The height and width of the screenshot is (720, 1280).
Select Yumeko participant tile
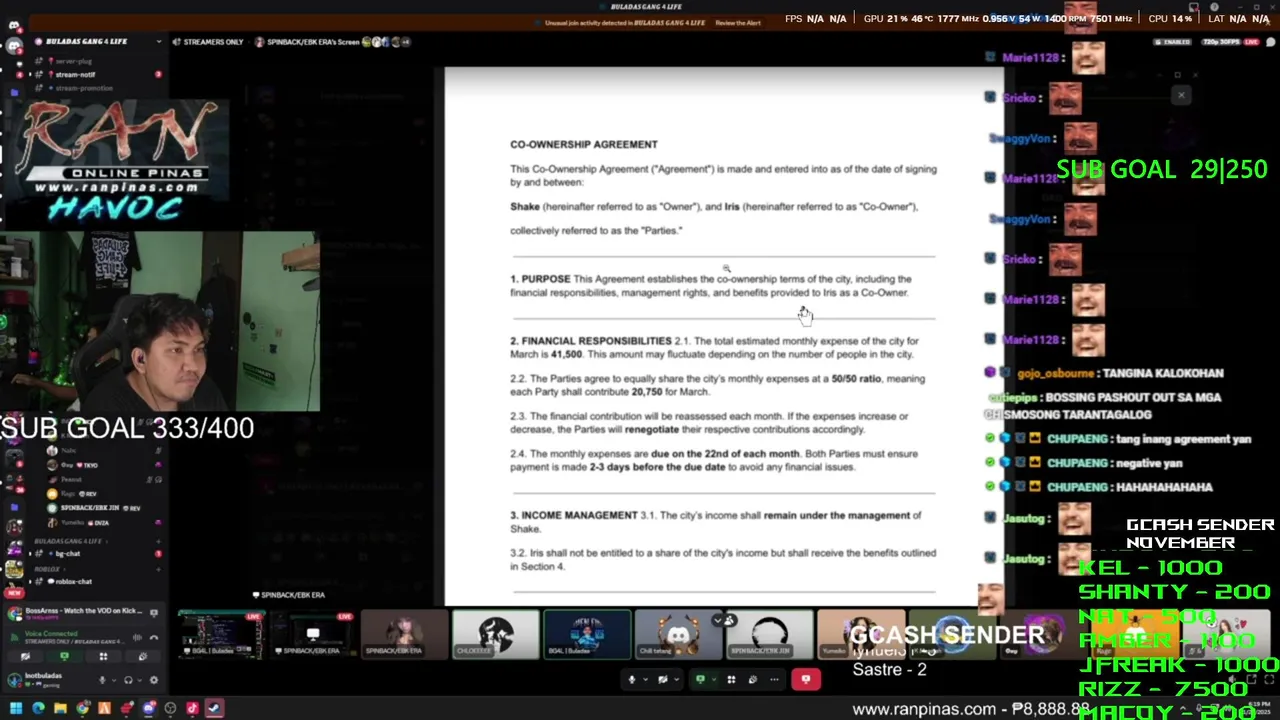pyautogui.click(x=860, y=635)
